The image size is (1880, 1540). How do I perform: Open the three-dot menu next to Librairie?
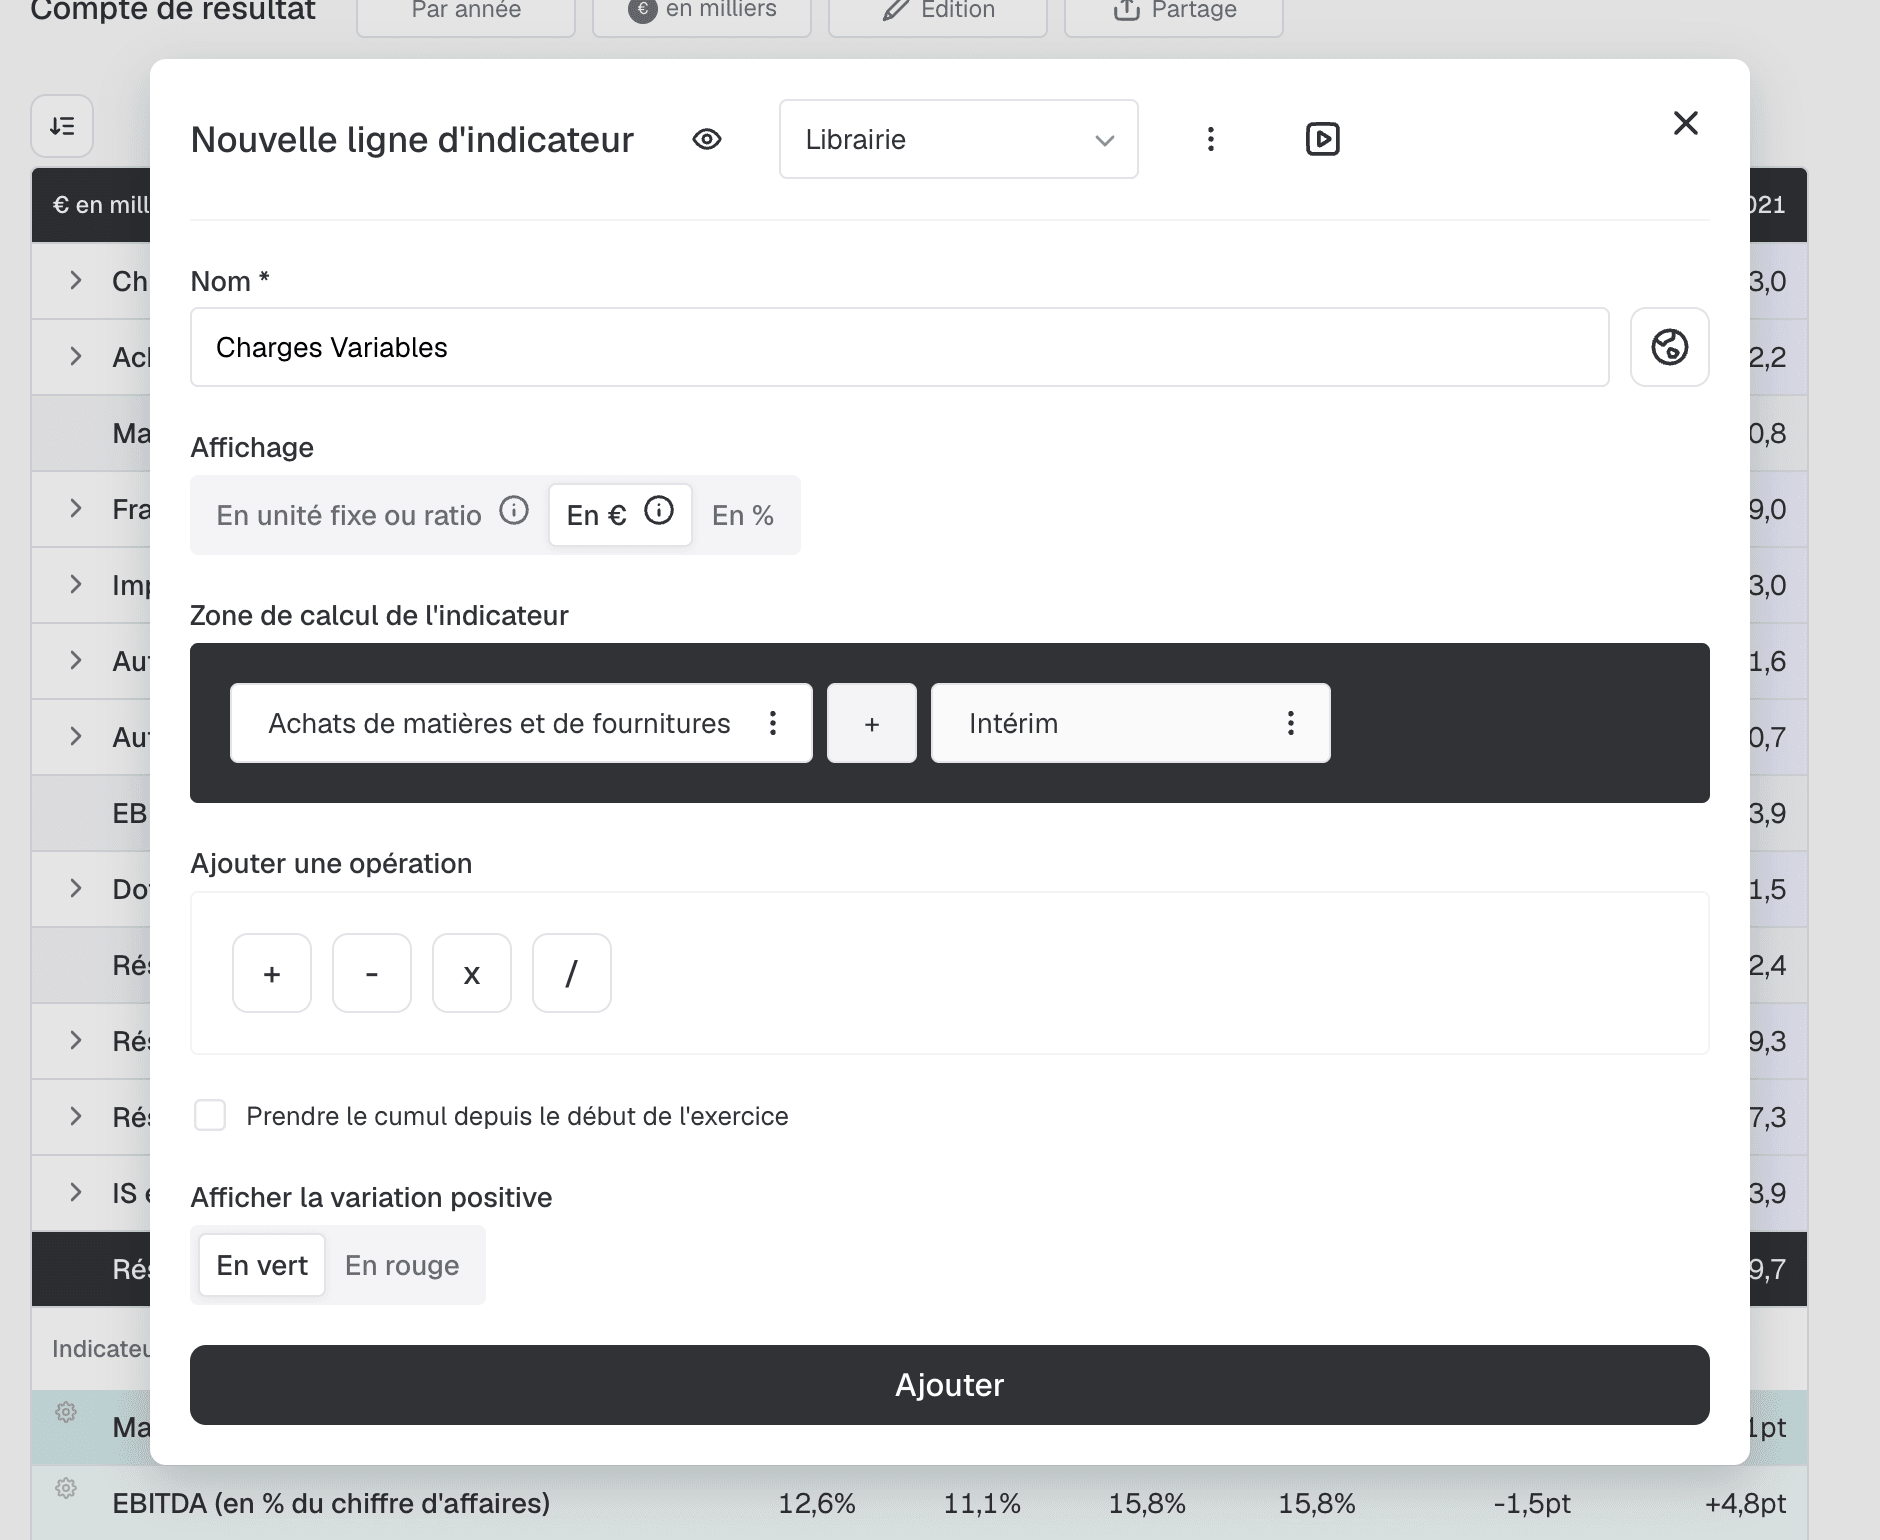1211,139
